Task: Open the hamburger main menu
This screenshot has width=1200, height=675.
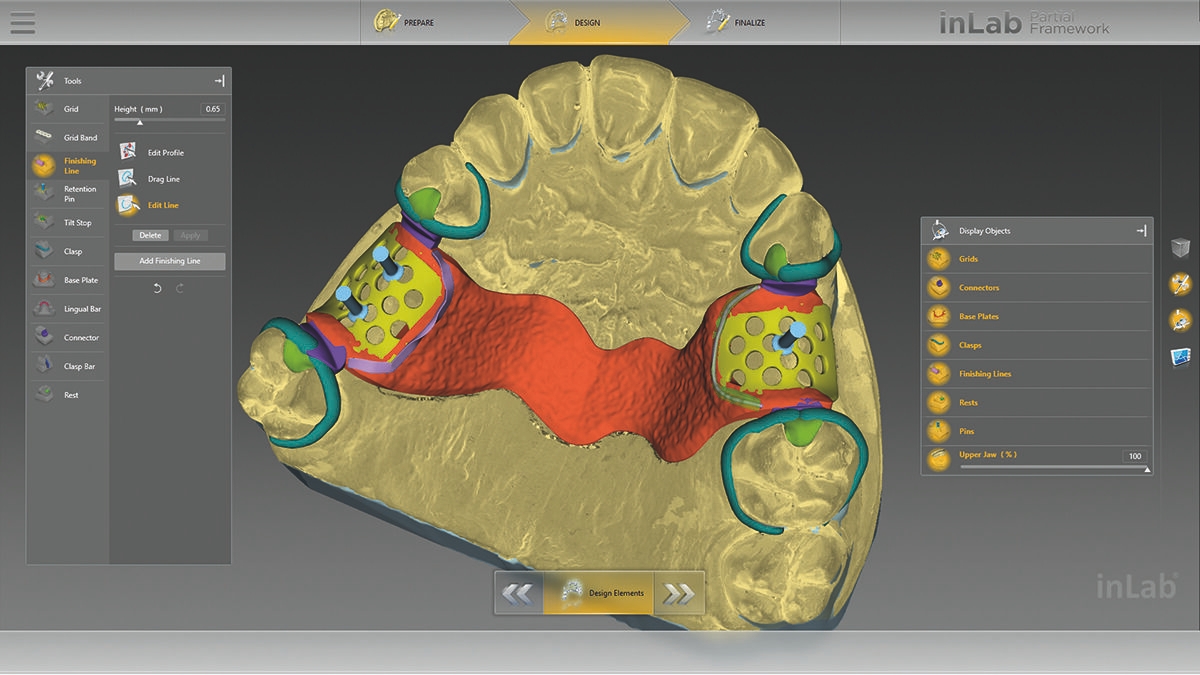Action: point(20,21)
